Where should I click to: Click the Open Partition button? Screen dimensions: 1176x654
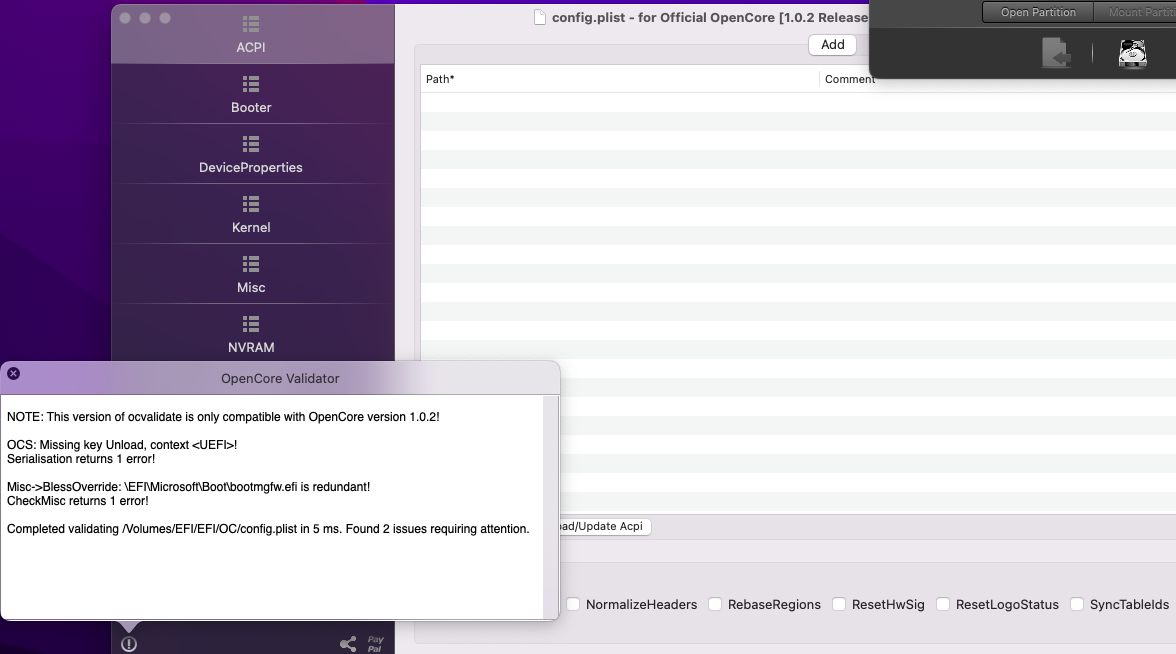1038,13
